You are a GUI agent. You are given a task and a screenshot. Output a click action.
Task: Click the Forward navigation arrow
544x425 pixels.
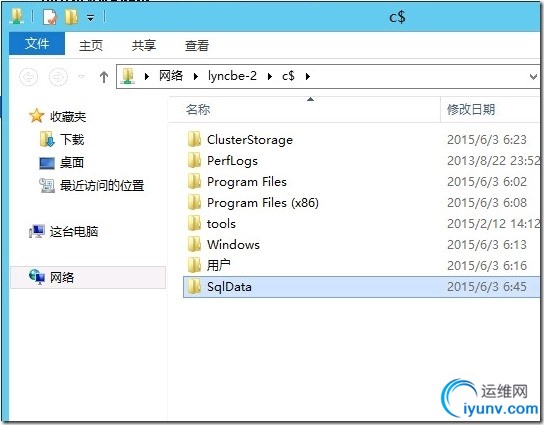coord(58,77)
